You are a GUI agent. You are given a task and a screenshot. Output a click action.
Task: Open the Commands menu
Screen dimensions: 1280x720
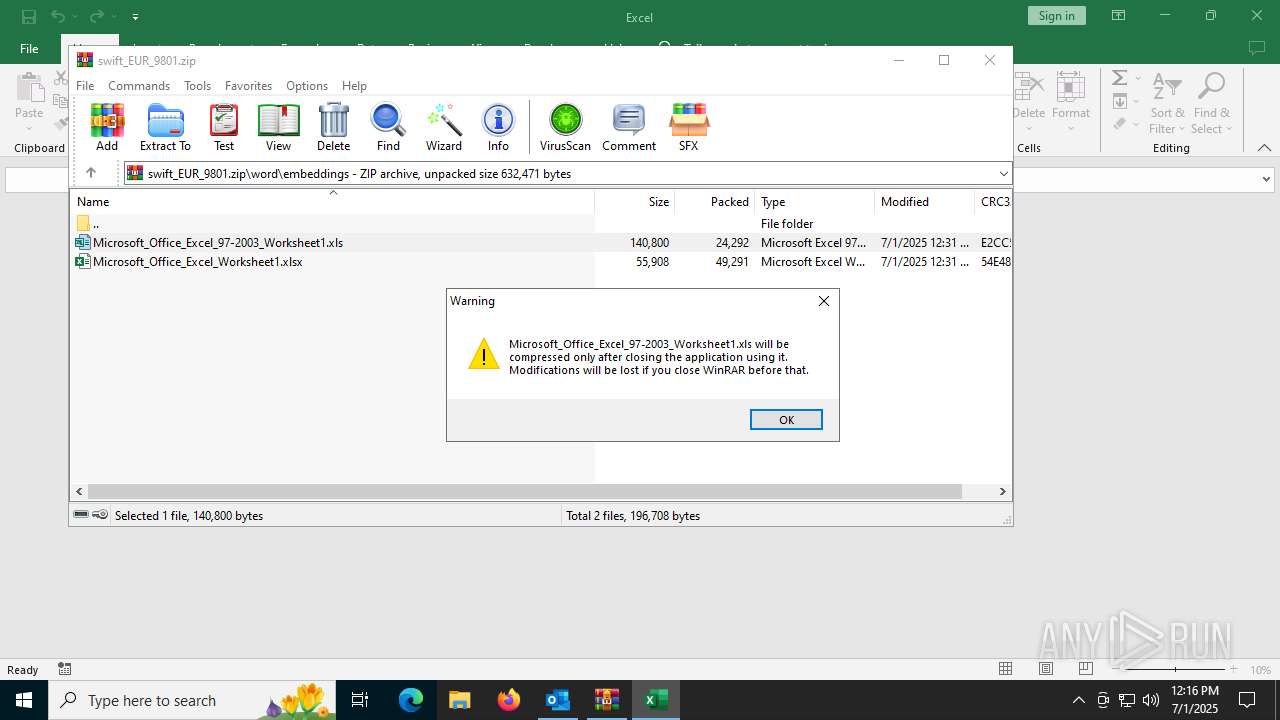139,86
